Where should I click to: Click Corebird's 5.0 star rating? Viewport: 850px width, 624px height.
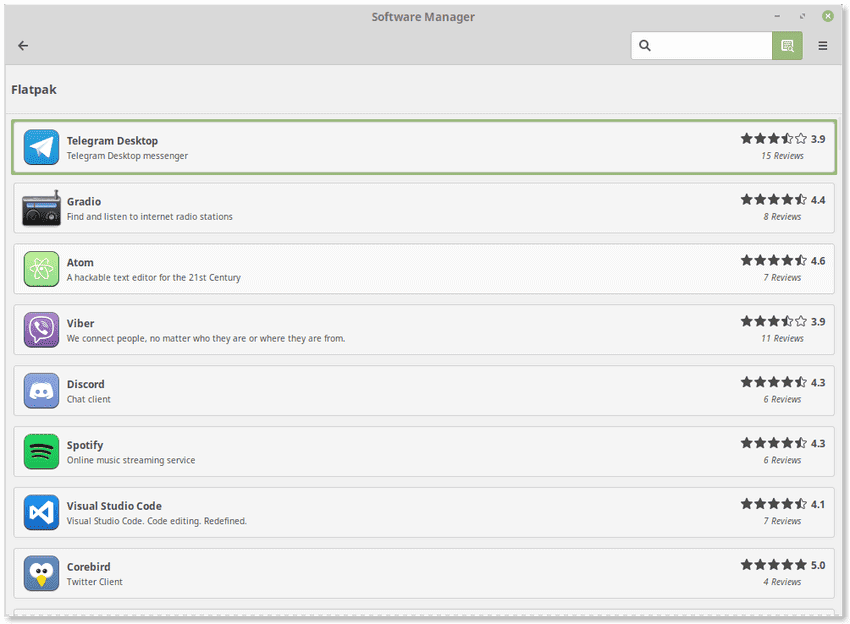coord(783,565)
